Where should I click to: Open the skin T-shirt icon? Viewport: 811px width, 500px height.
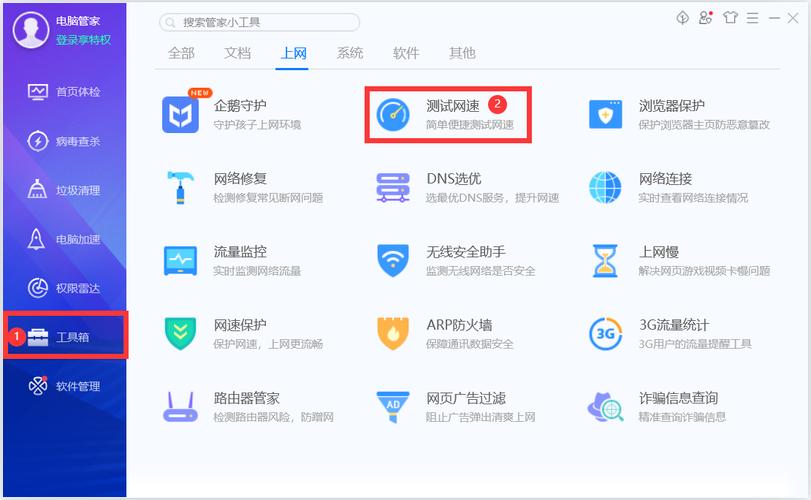tap(730, 18)
